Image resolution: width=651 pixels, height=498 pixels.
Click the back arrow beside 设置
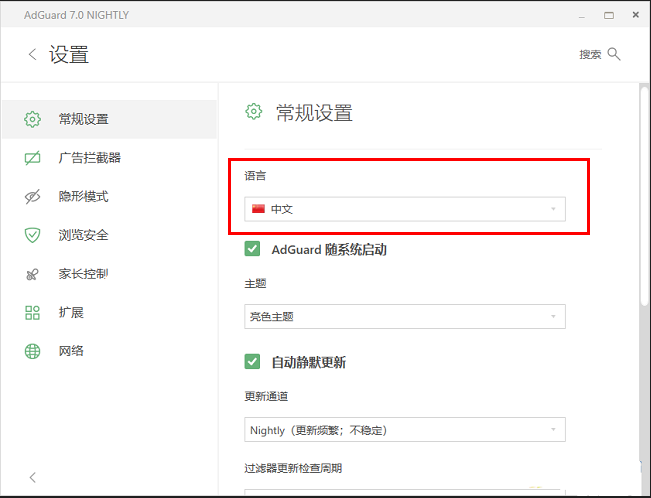(x=32, y=55)
